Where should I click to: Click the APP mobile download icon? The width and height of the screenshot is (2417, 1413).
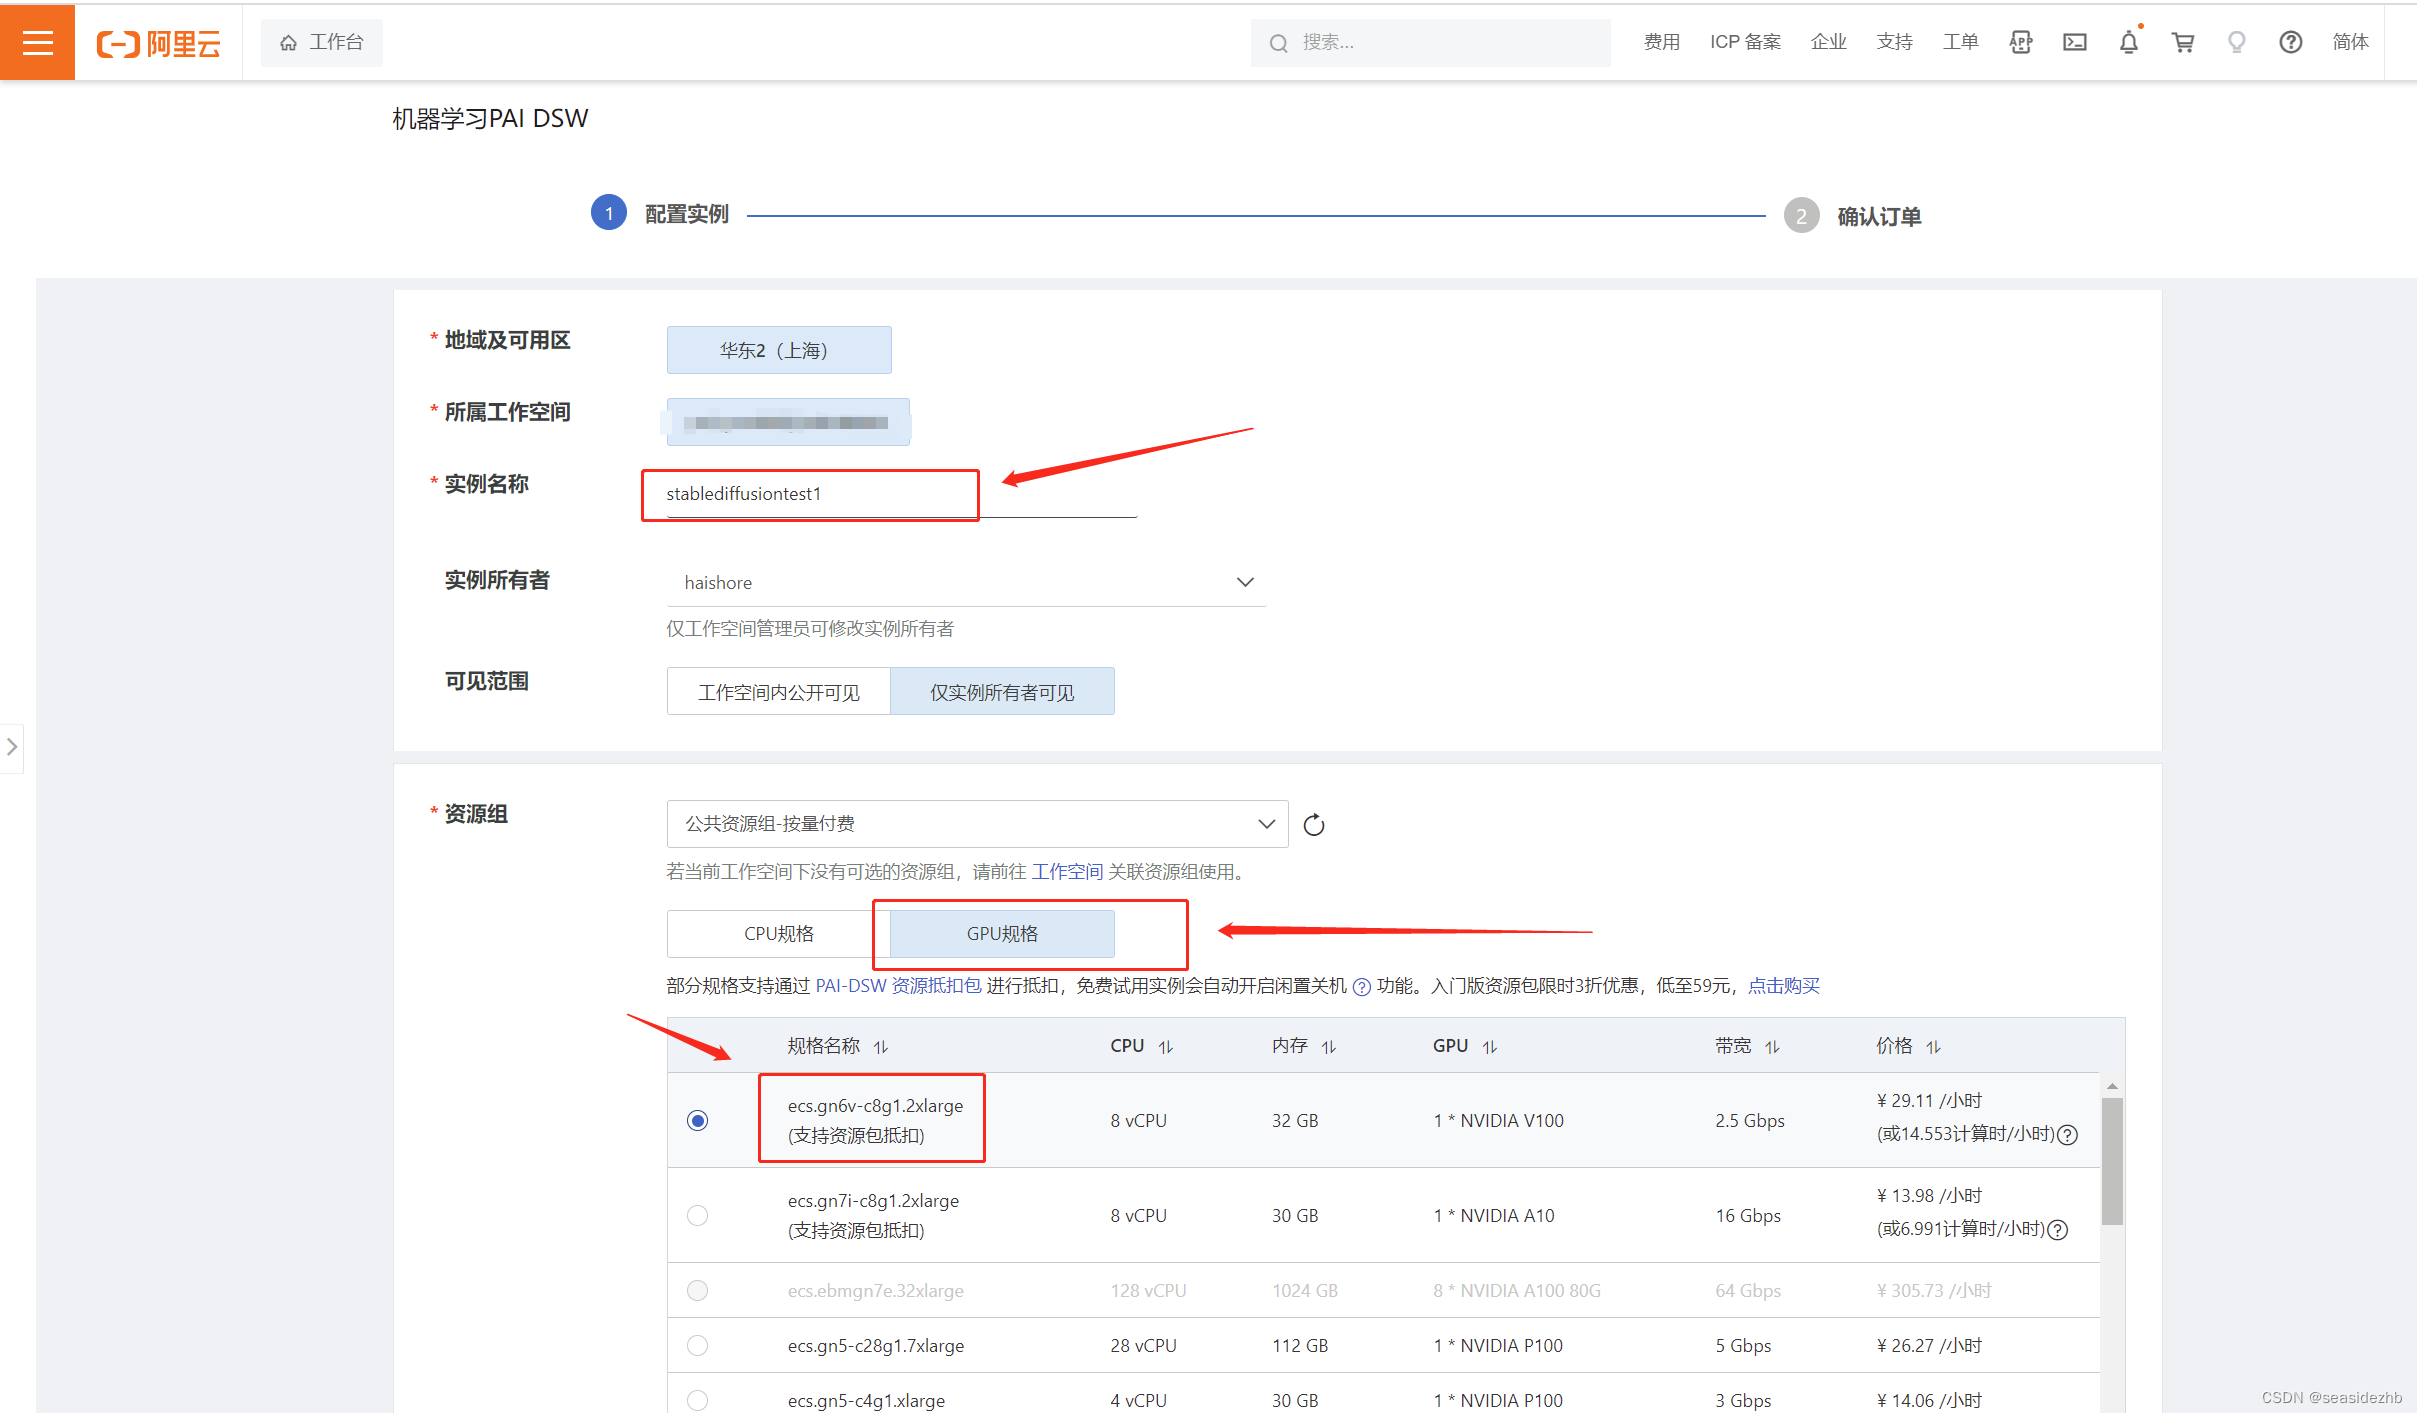coord(2020,42)
